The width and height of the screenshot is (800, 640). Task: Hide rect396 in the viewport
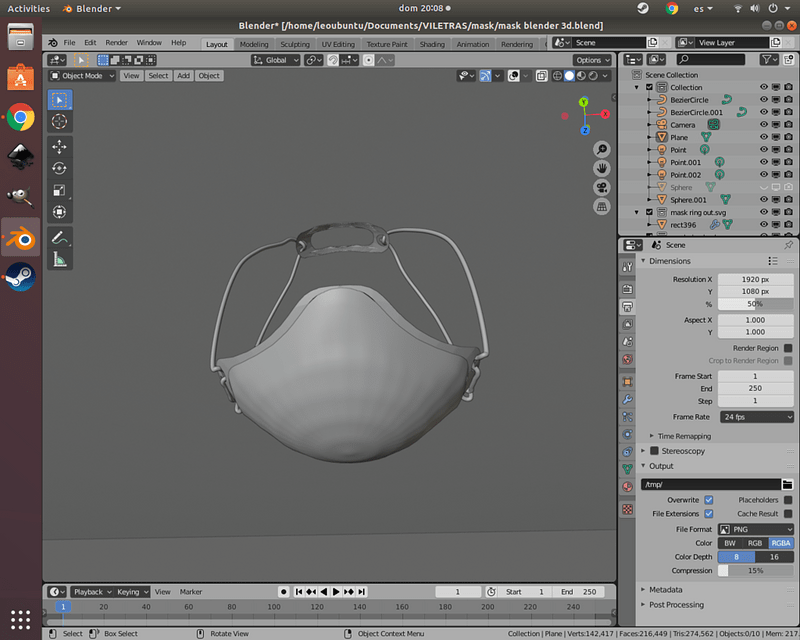[x=764, y=225]
